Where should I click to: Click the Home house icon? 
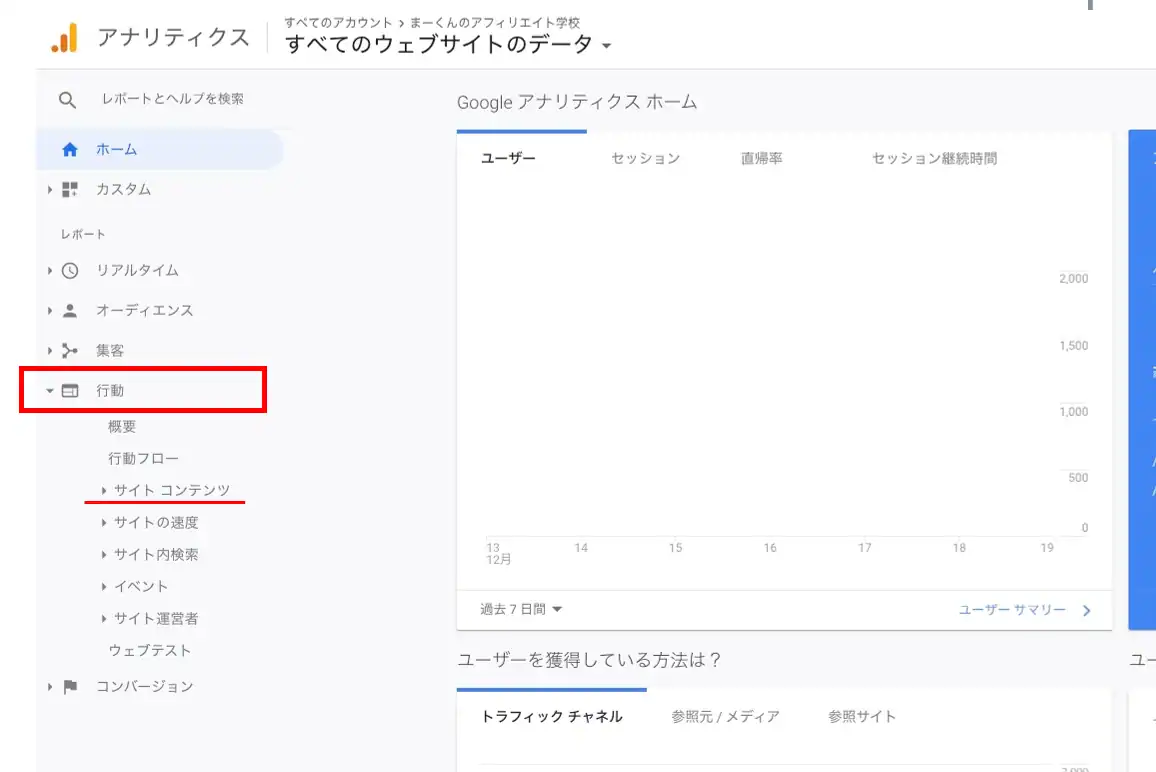click(x=70, y=150)
